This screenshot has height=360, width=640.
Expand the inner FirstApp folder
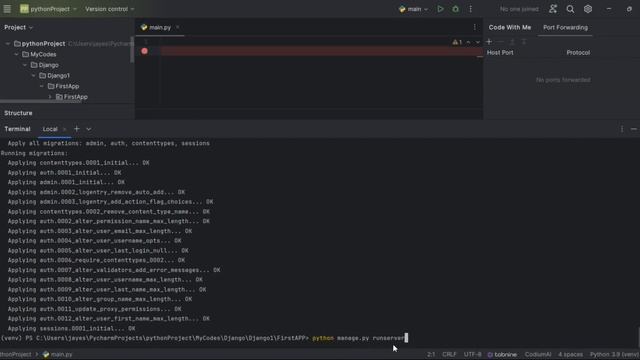(x=50, y=97)
